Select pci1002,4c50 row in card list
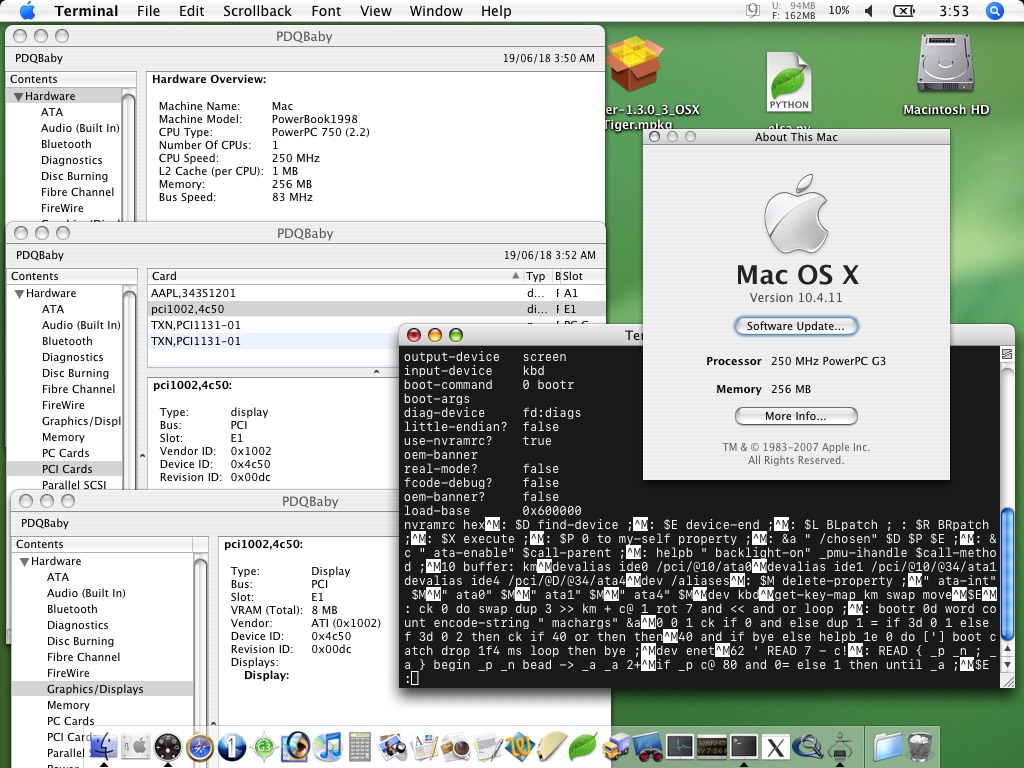The image size is (1024, 768). click(x=376, y=309)
